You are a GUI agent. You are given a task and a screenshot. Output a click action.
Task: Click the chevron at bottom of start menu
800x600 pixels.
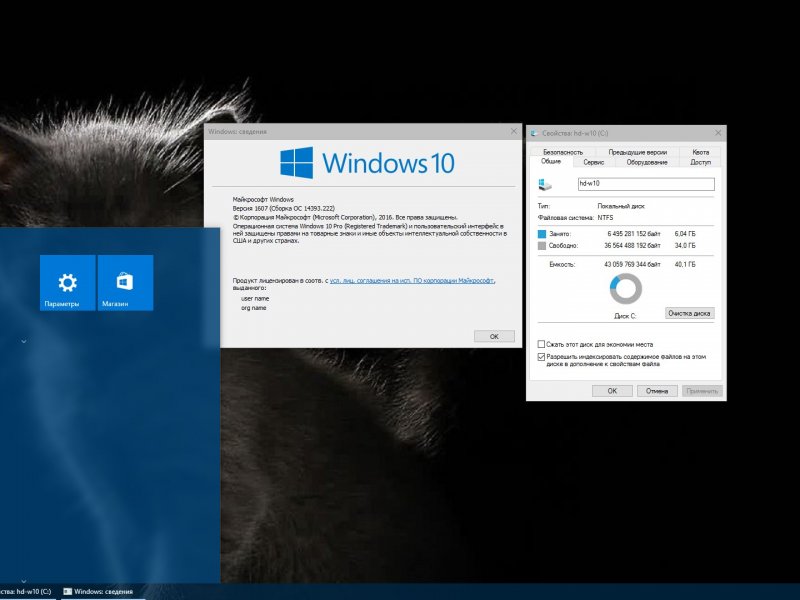pyautogui.click(x=23, y=581)
